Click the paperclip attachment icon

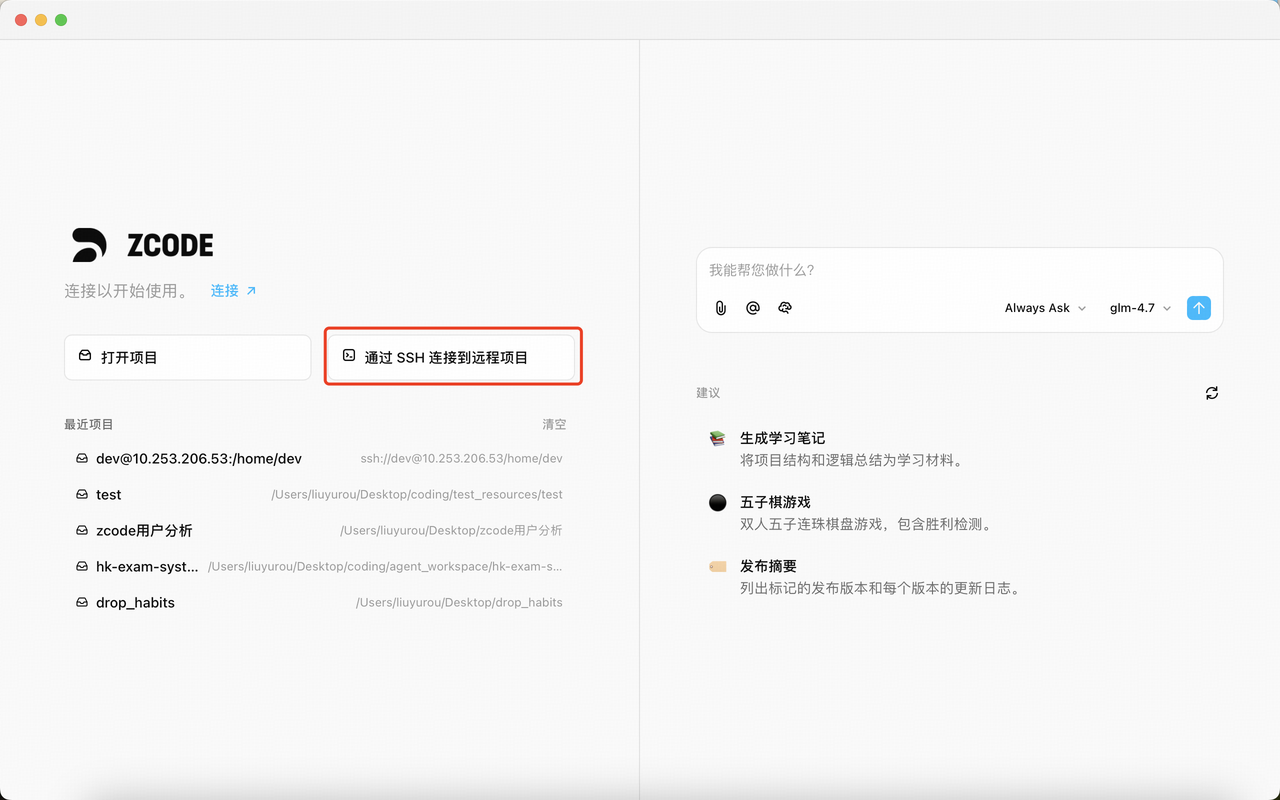point(720,308)
